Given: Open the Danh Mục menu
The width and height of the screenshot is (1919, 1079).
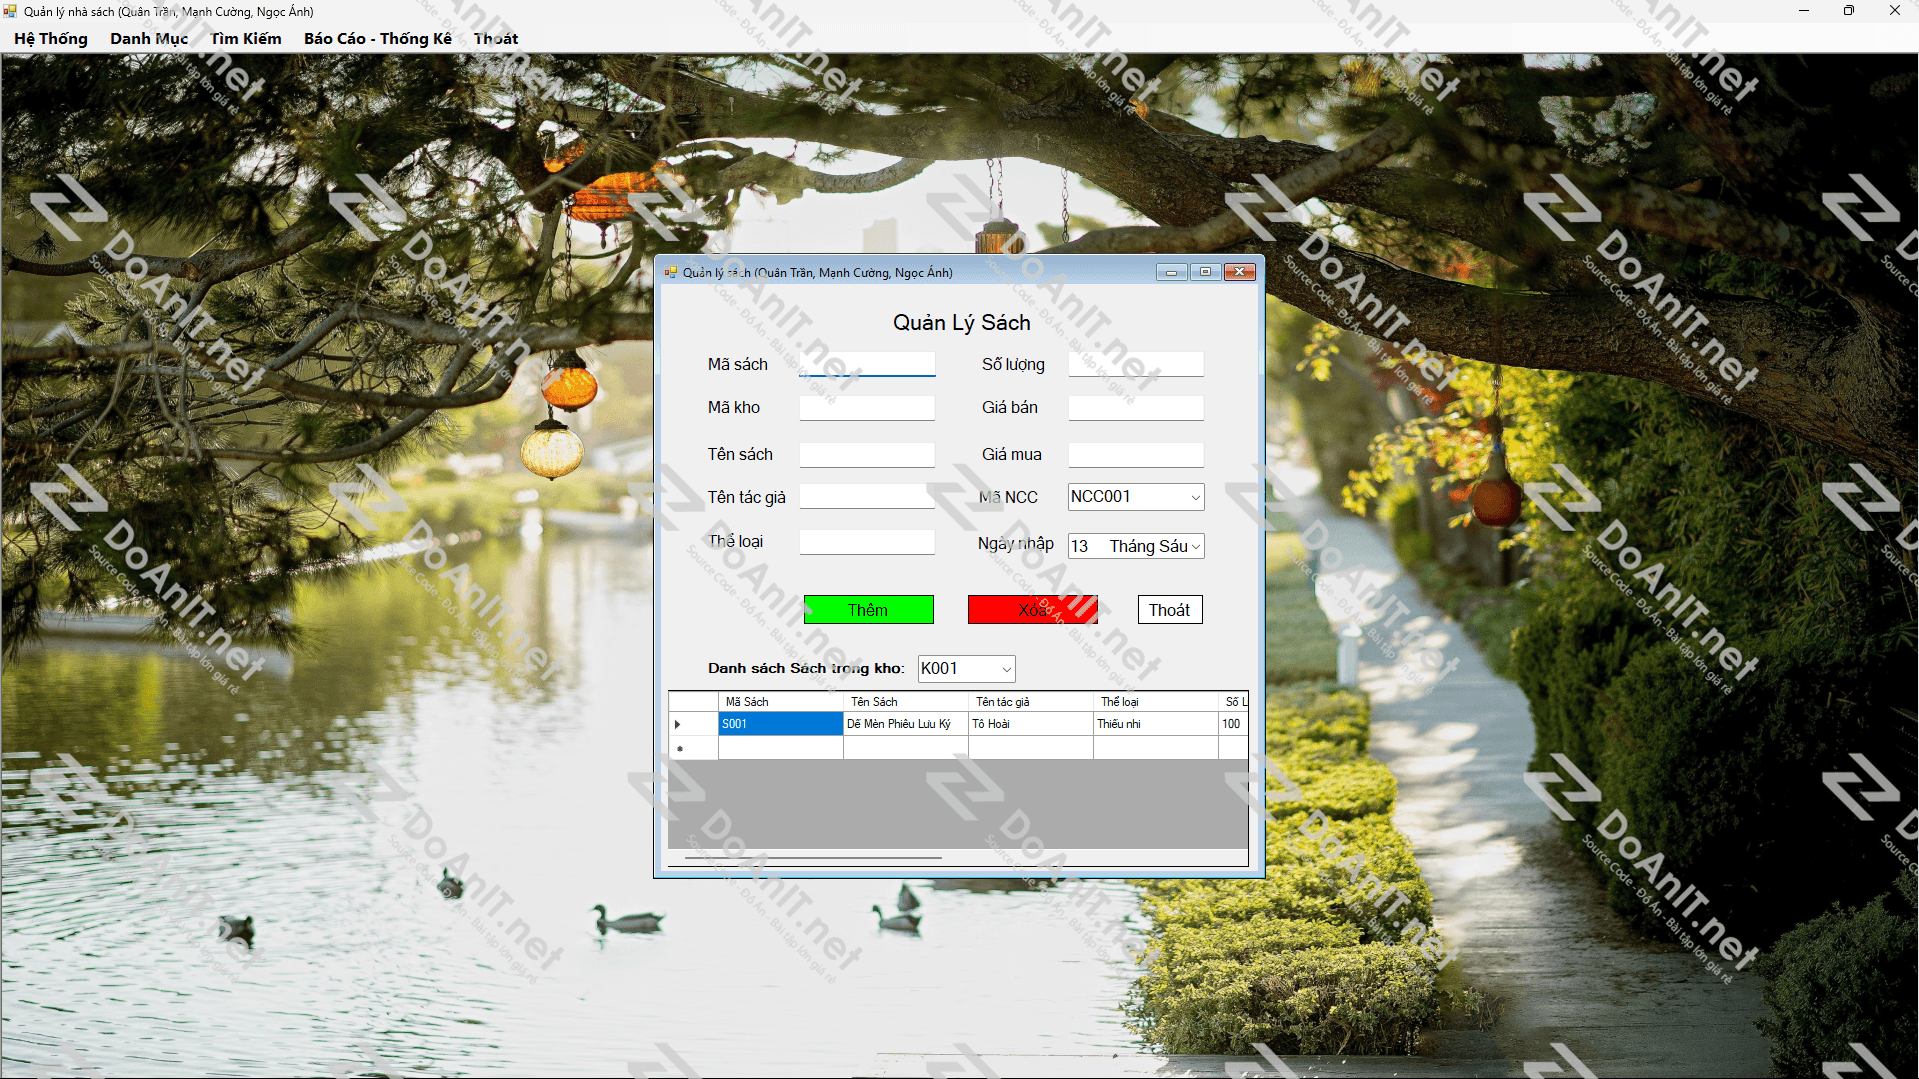Looking at the screenshot, I should (x=149, y=38).
